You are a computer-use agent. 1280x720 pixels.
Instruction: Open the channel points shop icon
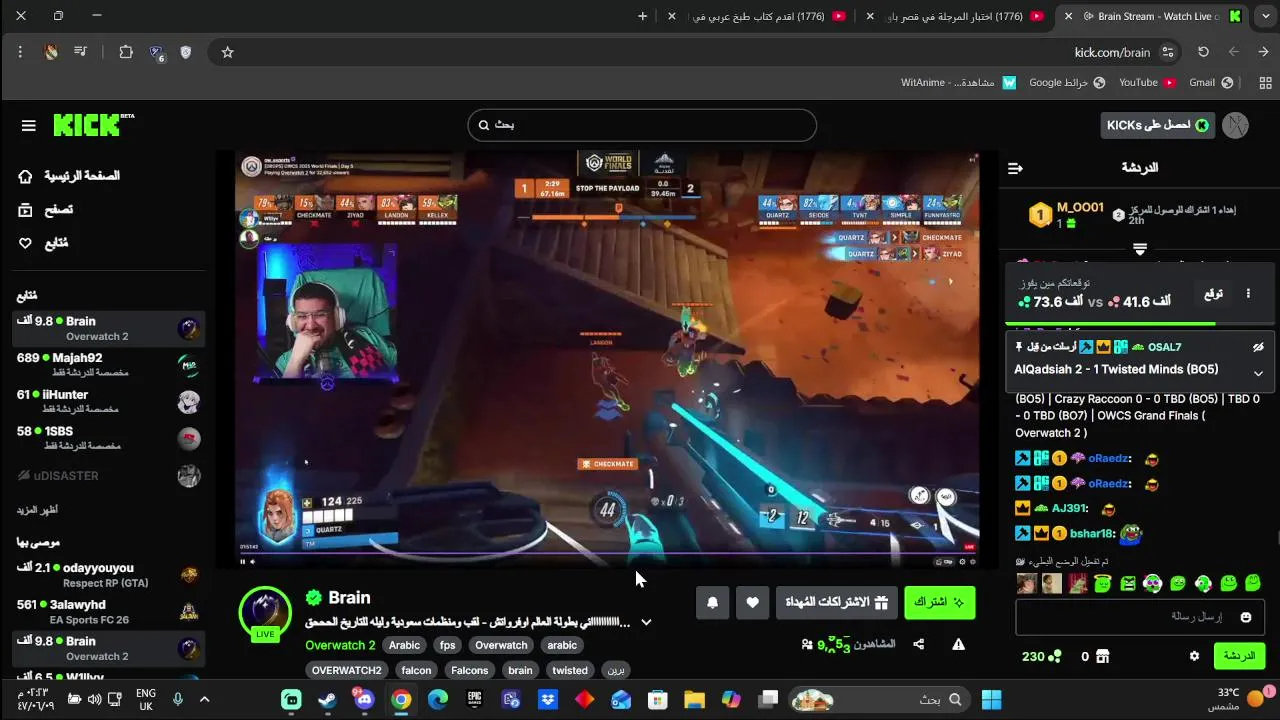coord(1102,657)
